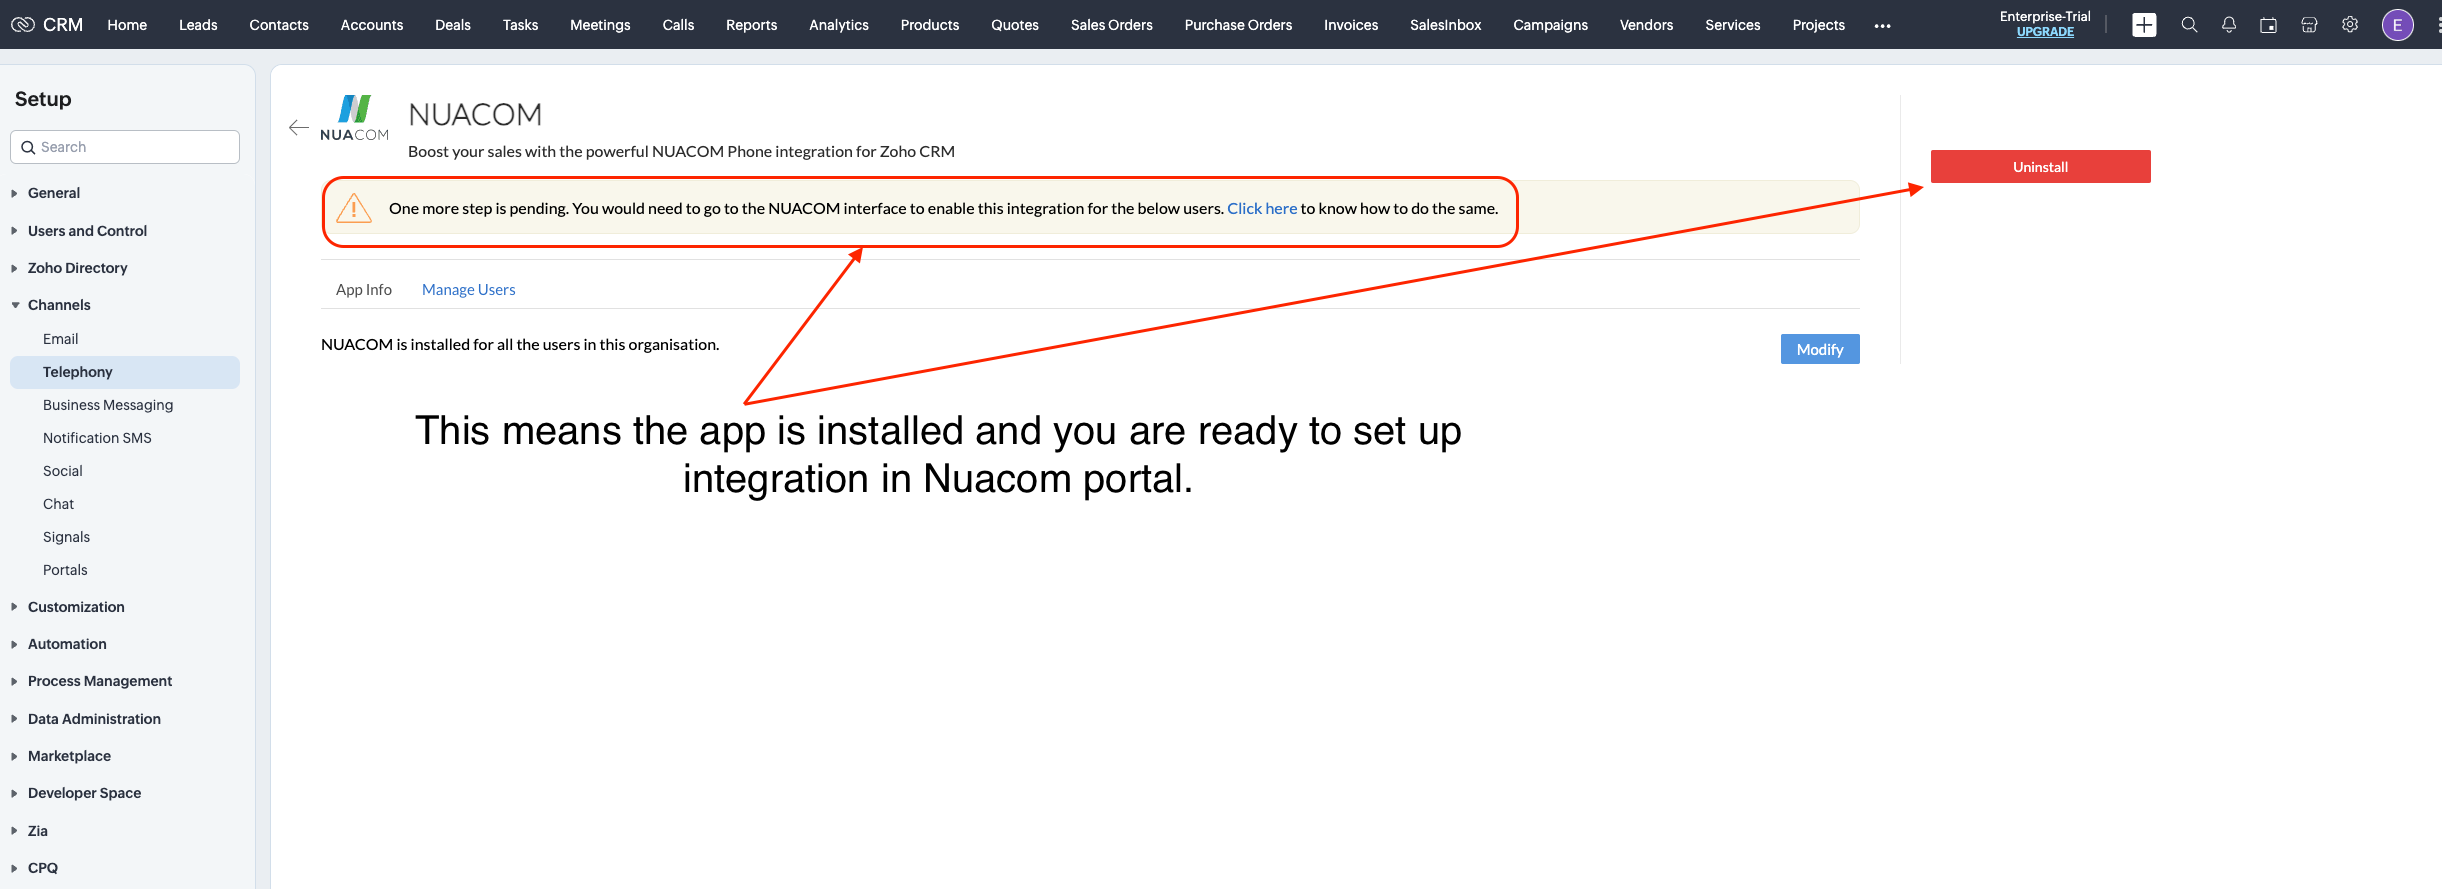Viewport: 2442px width, 889px height.
Task: Open the Meetings module
Action: pyautogui.click(x=600, y=25)
